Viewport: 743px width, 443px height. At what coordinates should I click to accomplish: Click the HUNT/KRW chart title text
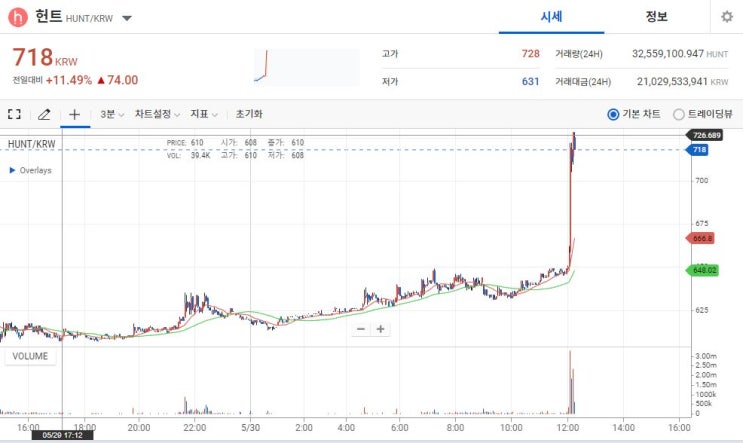pos(32,144)
